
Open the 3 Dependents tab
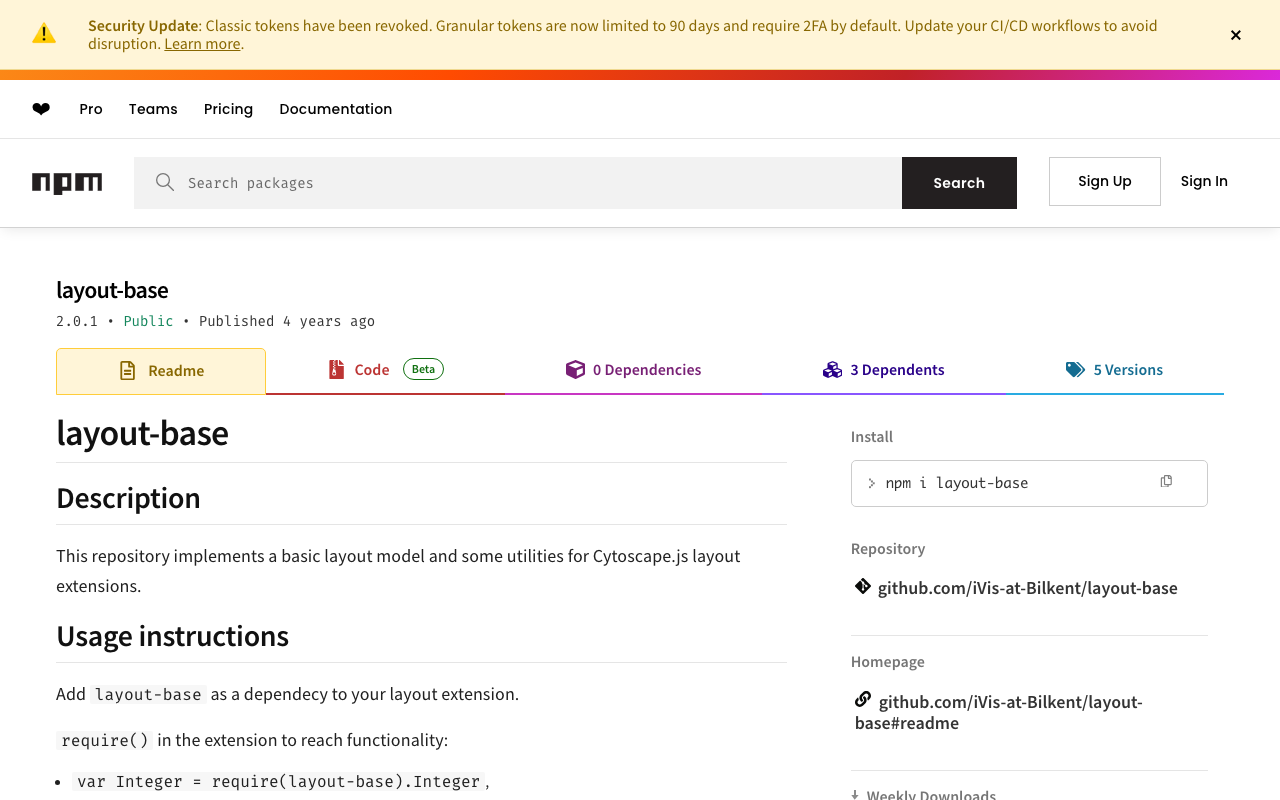(884, 370)
